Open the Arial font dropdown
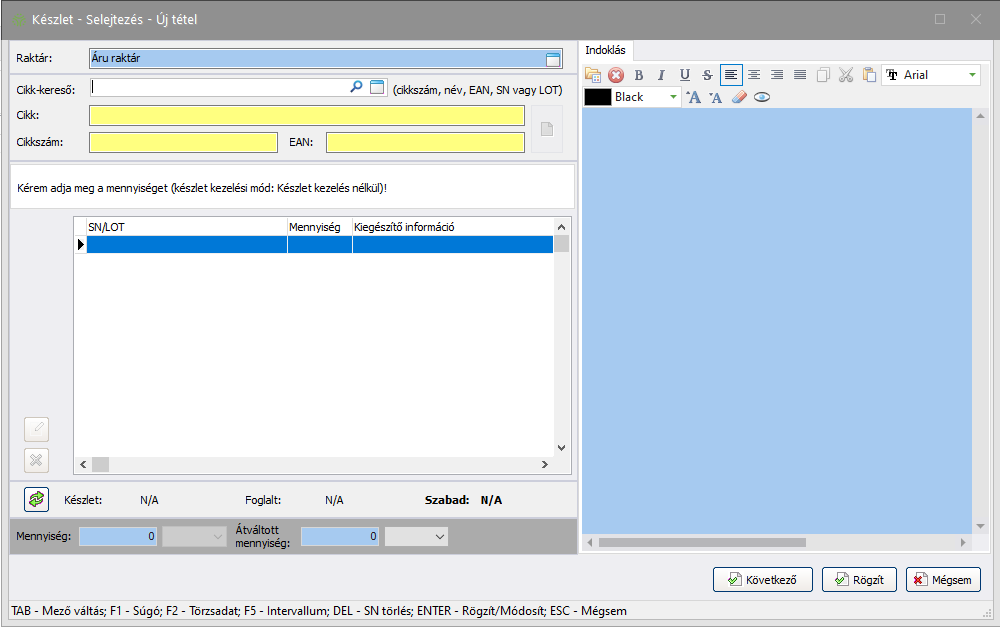This screenshot has height=628, width=1000. point(972,75)
